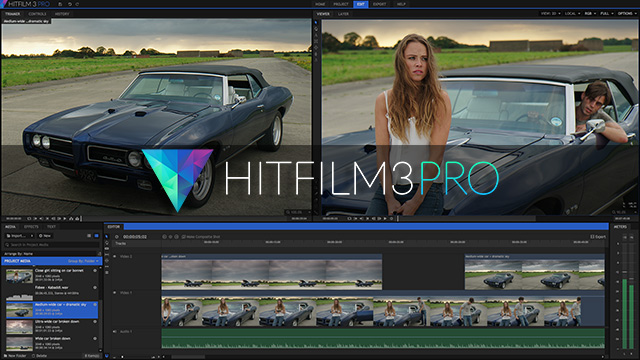
Task: Mute the Audio 1 track
Action: coord(114,331)
